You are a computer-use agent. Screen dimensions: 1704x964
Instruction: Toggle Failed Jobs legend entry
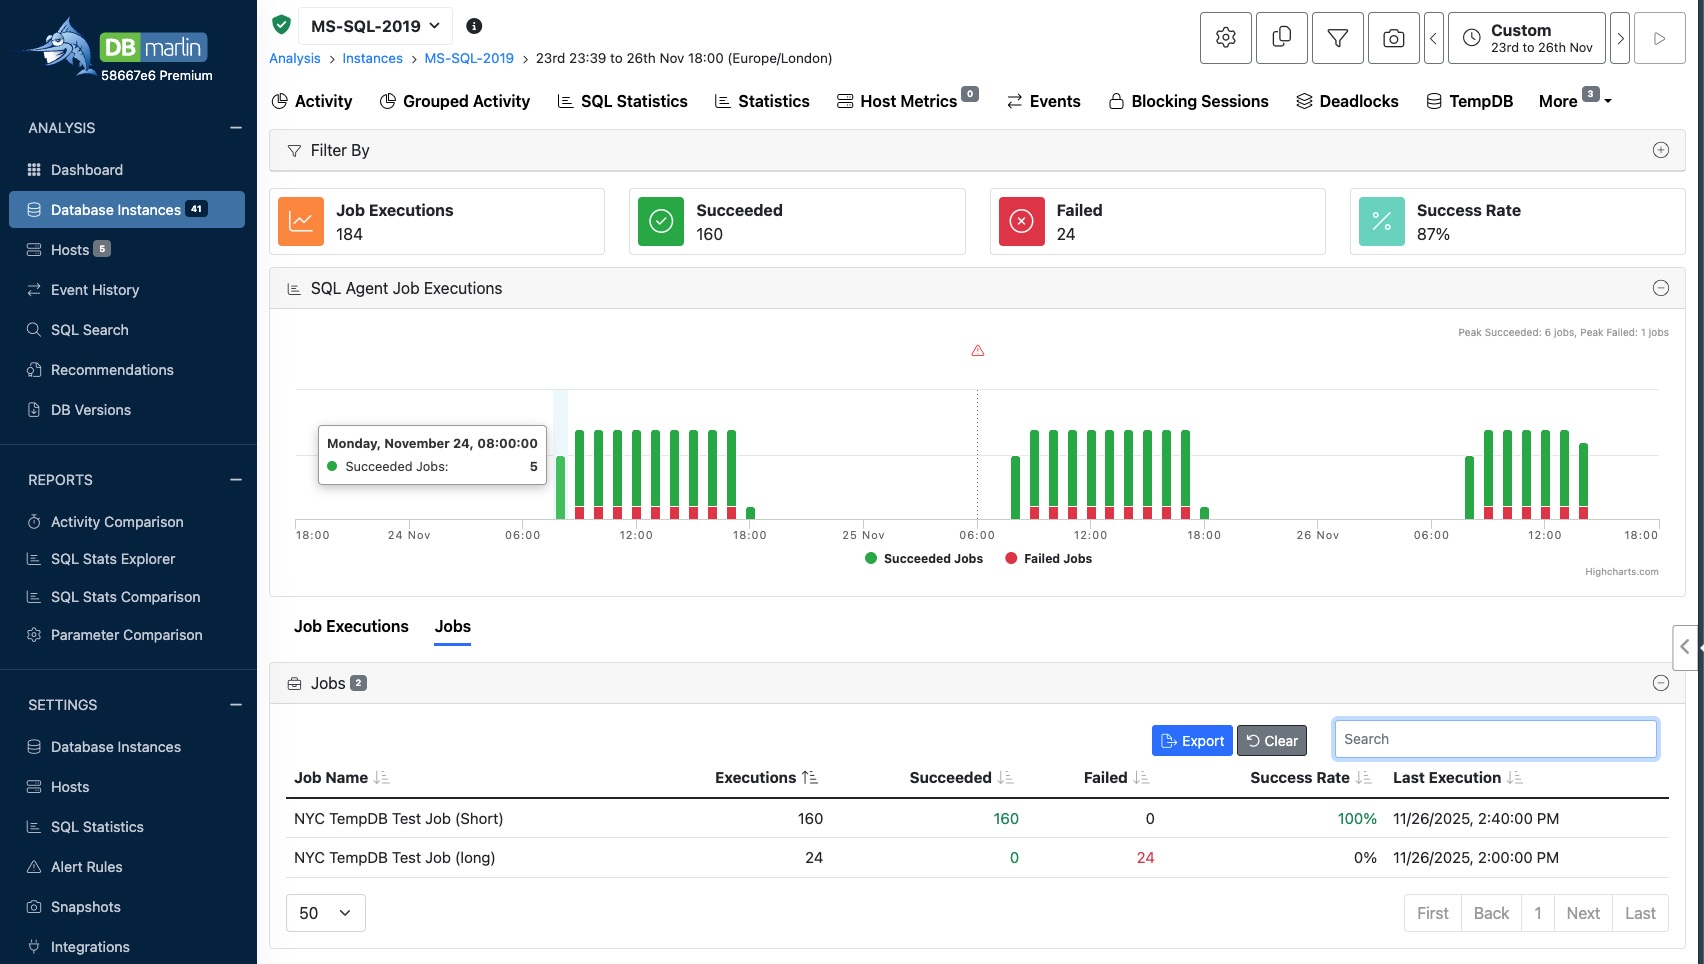point(1048,558)
